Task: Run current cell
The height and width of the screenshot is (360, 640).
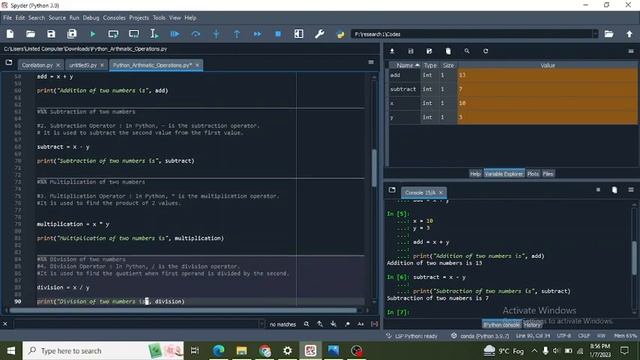Action: point(113,34)
